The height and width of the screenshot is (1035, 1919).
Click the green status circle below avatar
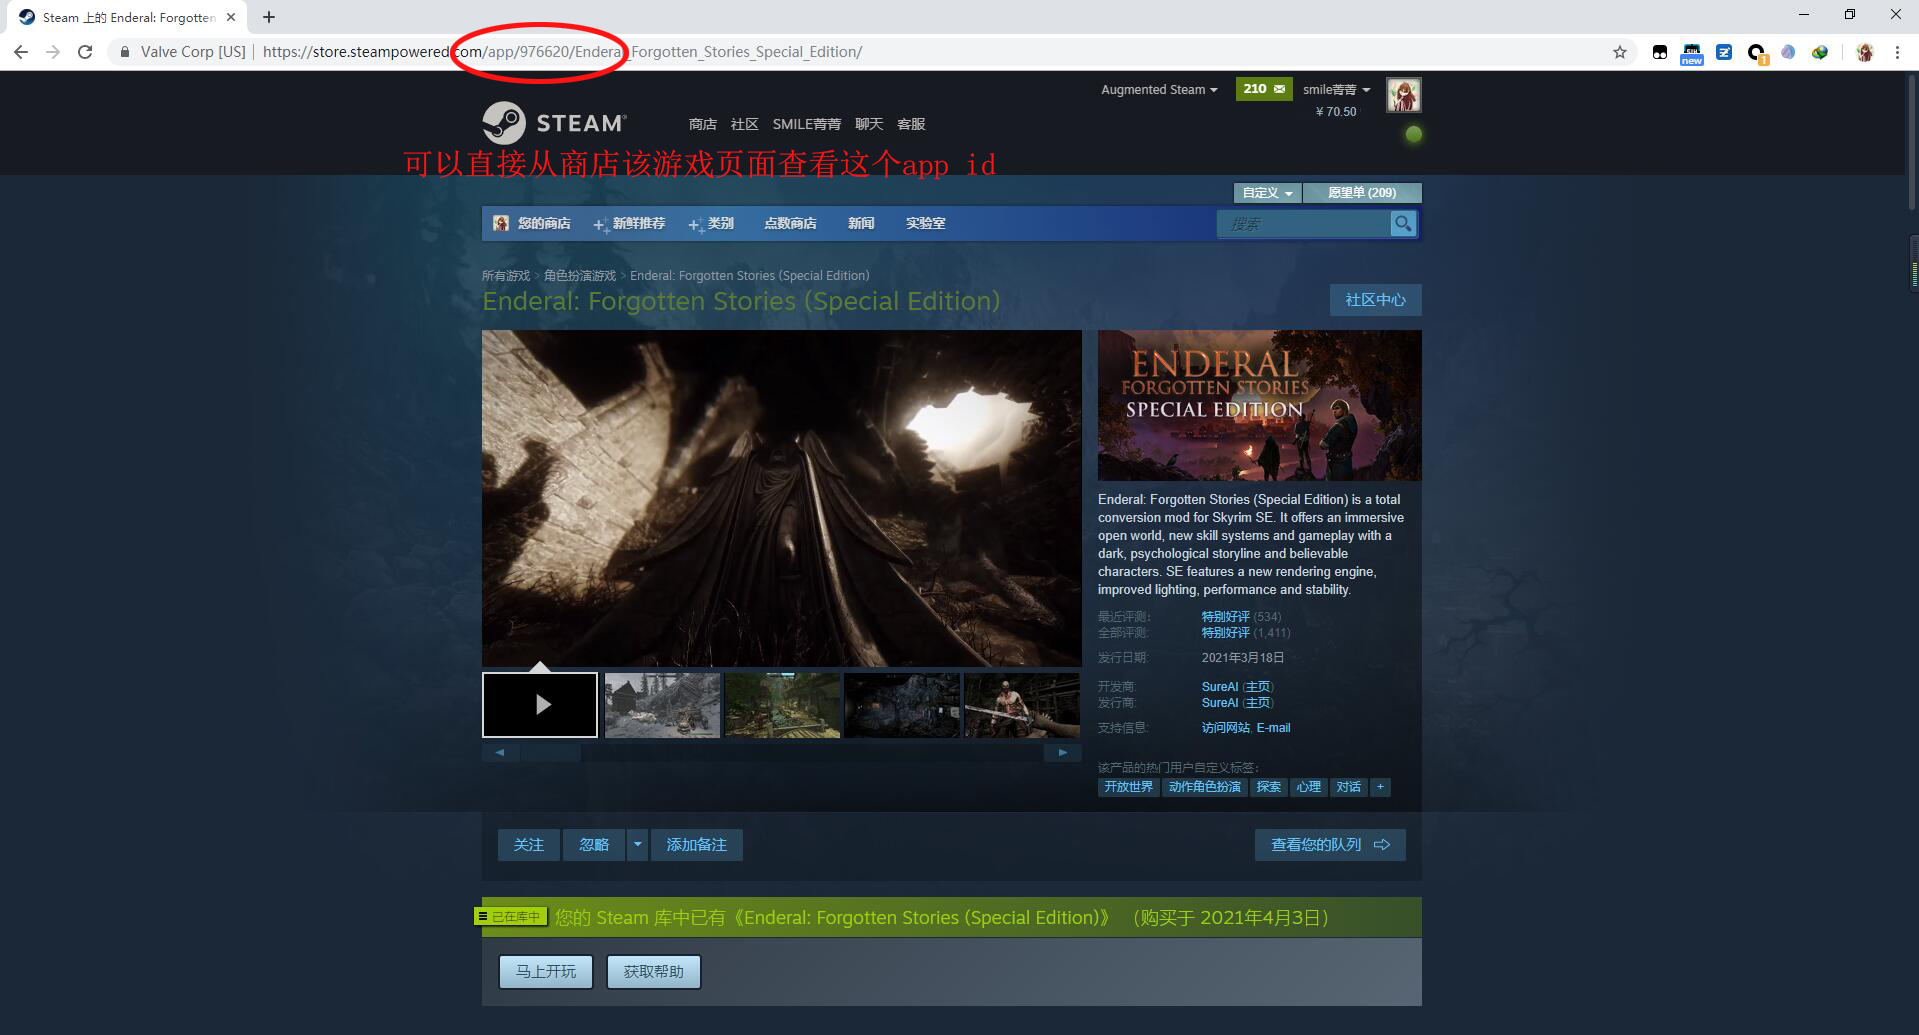[x=1413, y=134]
